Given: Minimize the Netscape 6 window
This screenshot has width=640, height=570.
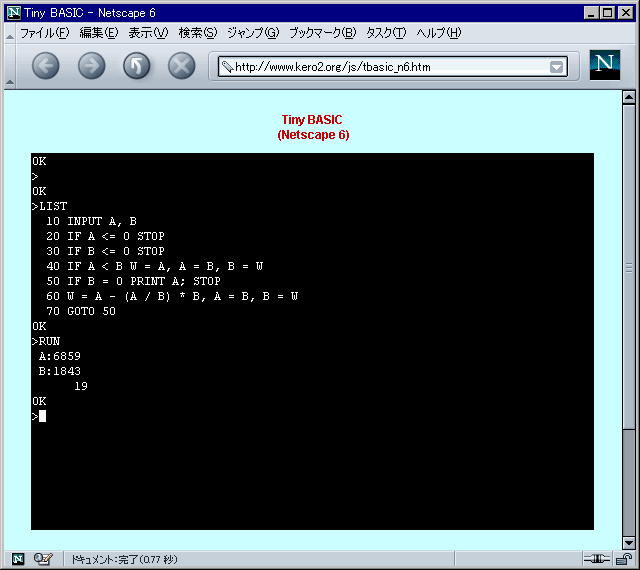Looking at the screenshot, I should pos(591,13).
